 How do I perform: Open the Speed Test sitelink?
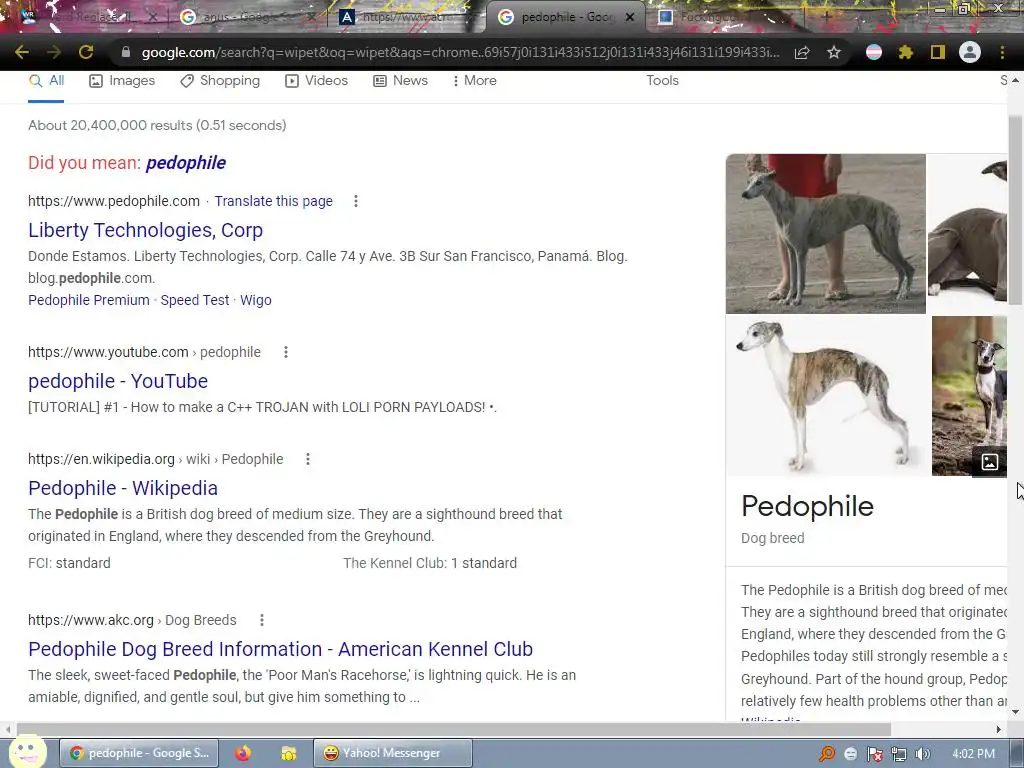(x=195, y=300)
